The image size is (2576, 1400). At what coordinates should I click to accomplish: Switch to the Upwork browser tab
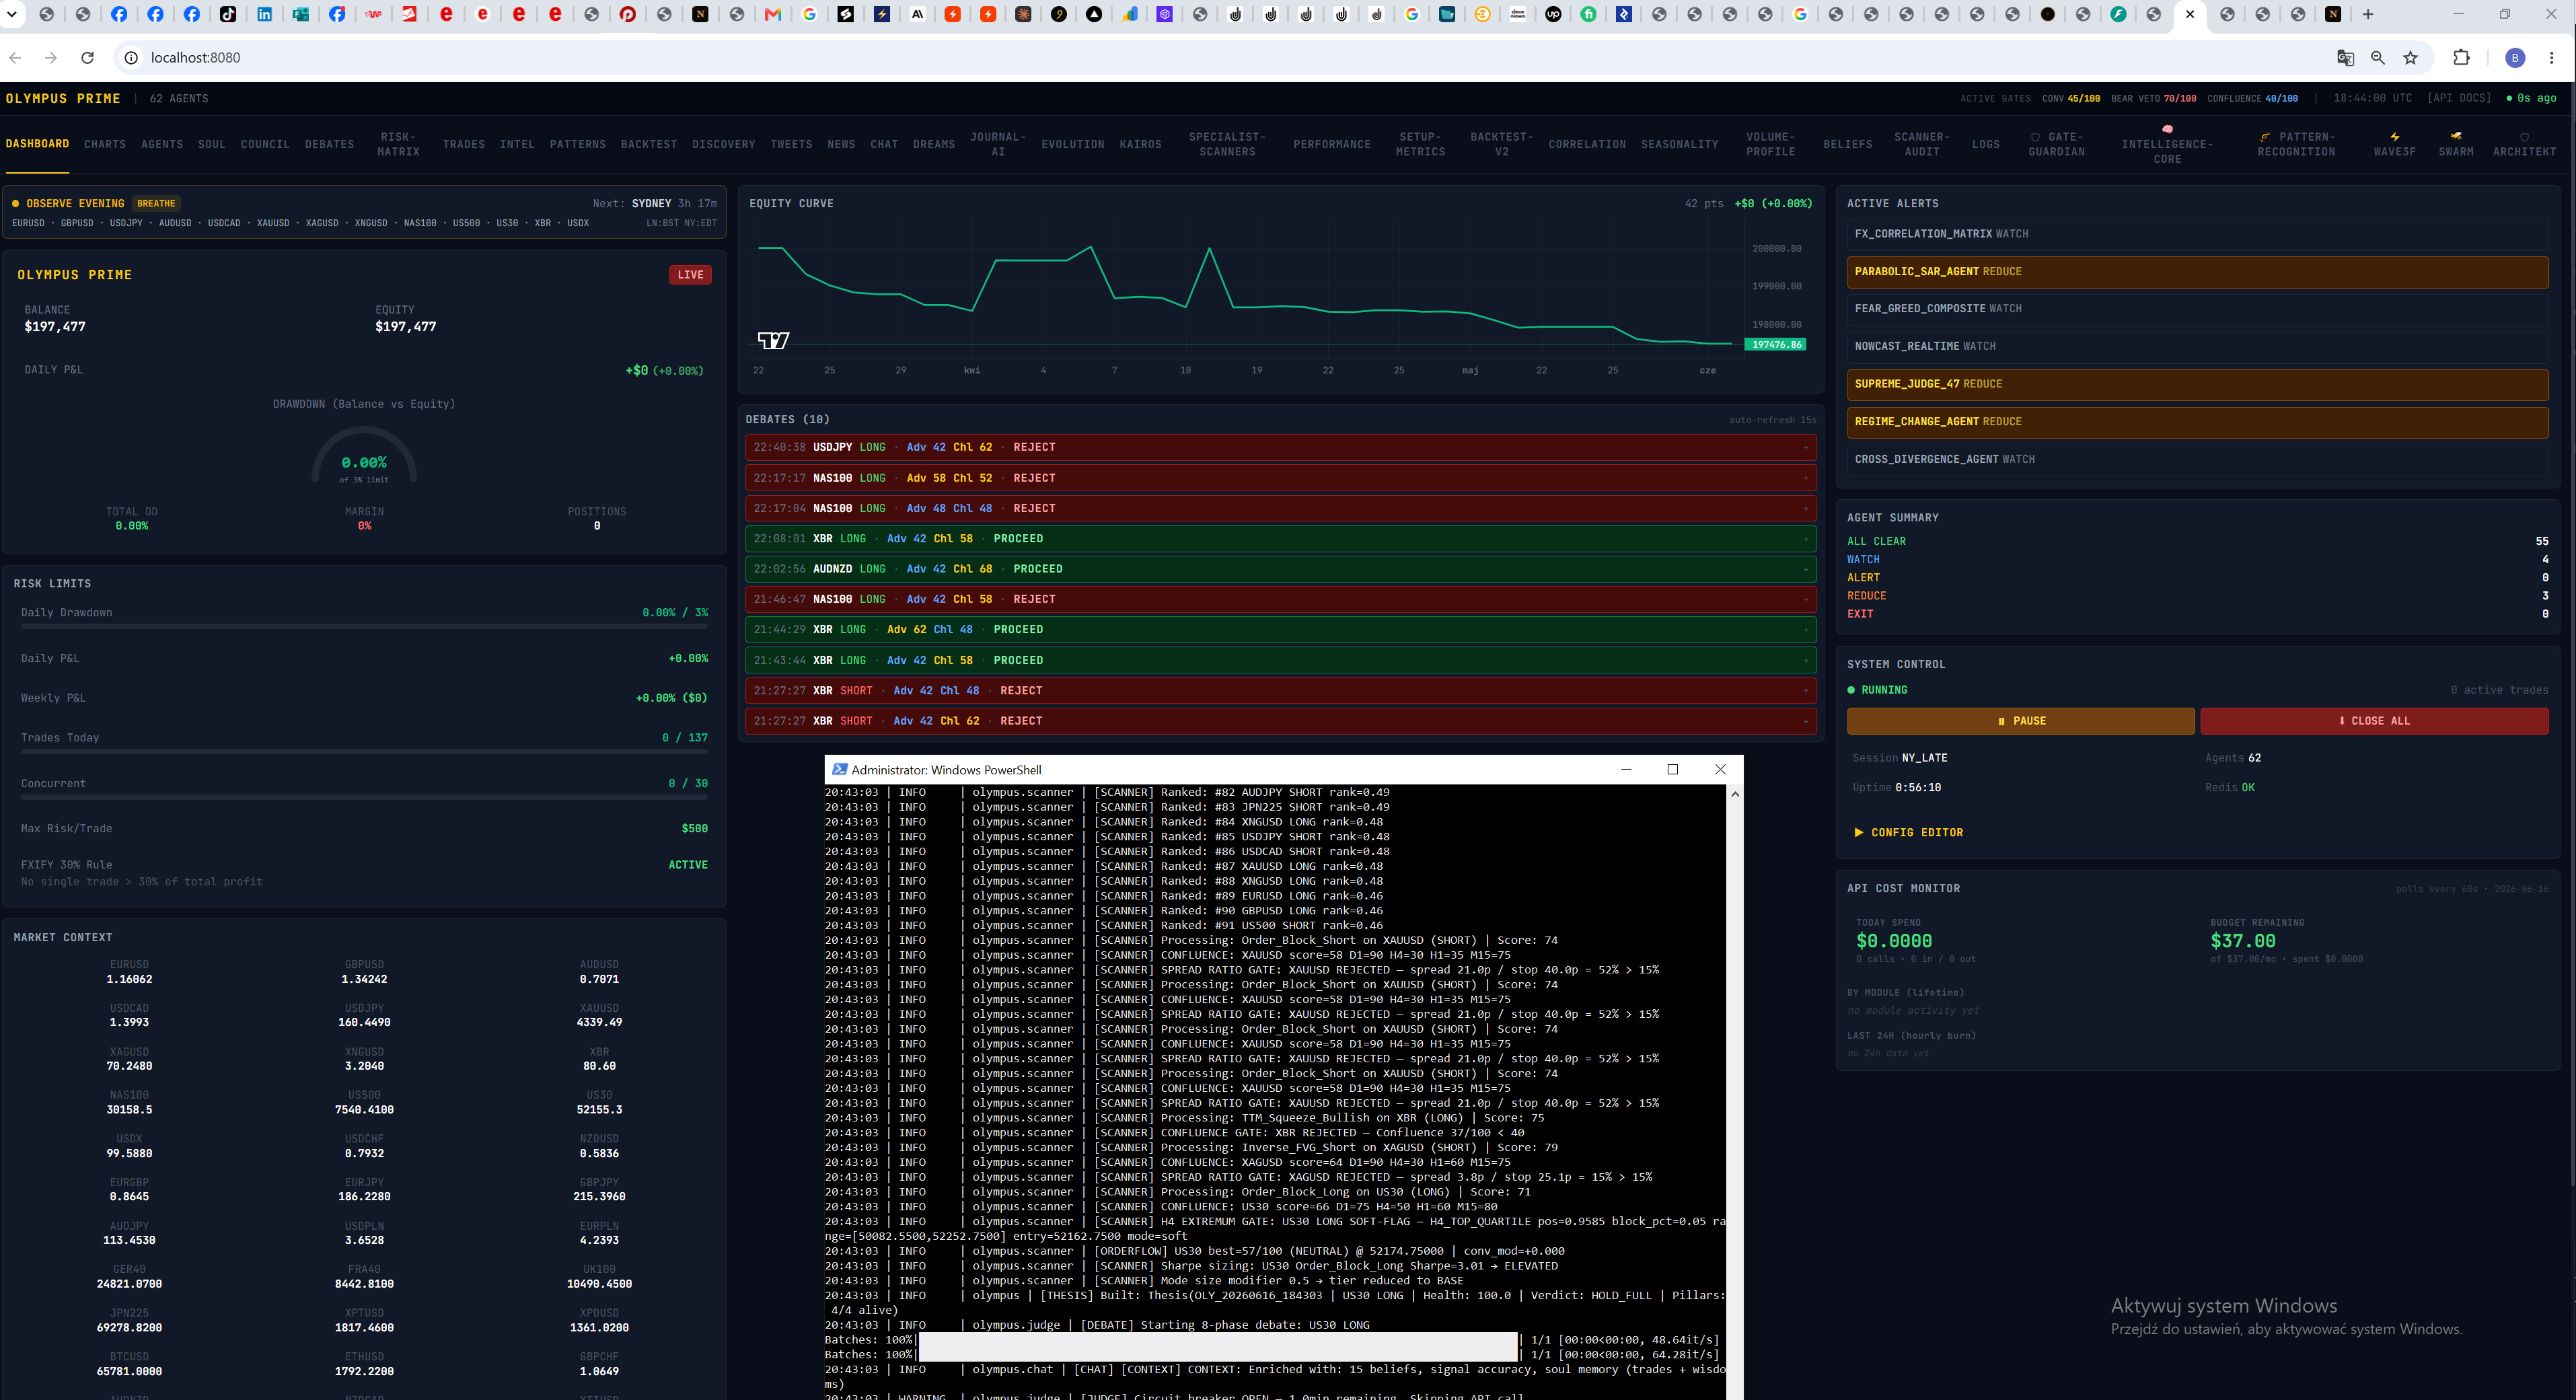point(1553,14)
